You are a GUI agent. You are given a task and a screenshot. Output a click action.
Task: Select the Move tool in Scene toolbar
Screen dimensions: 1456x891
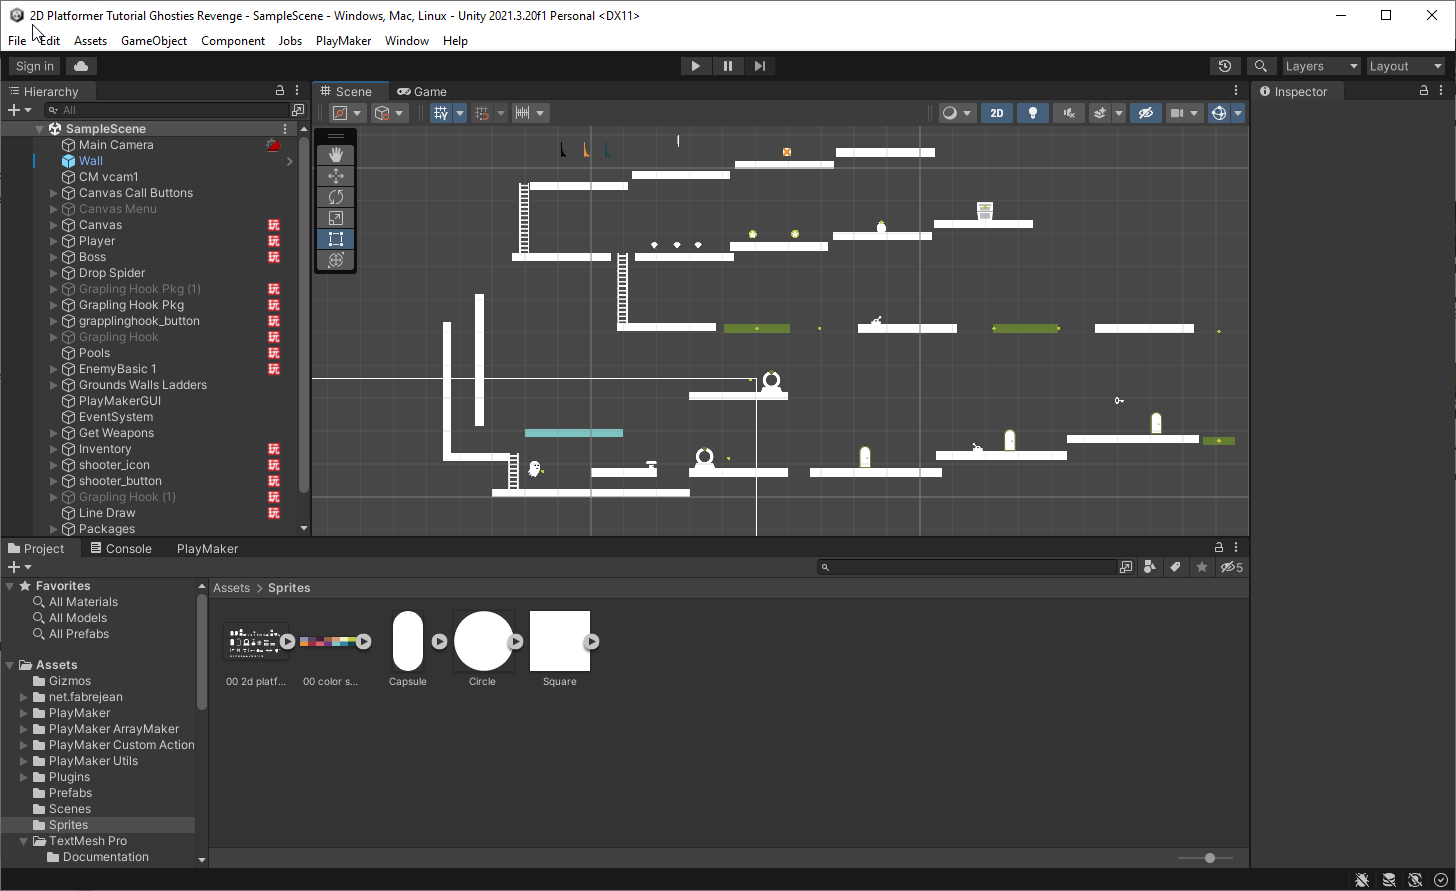[336, 176]
